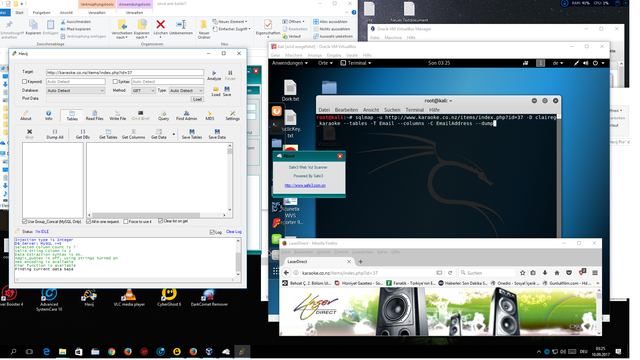
Task: Toggle the Log checkbox
Action: (212, 232)
